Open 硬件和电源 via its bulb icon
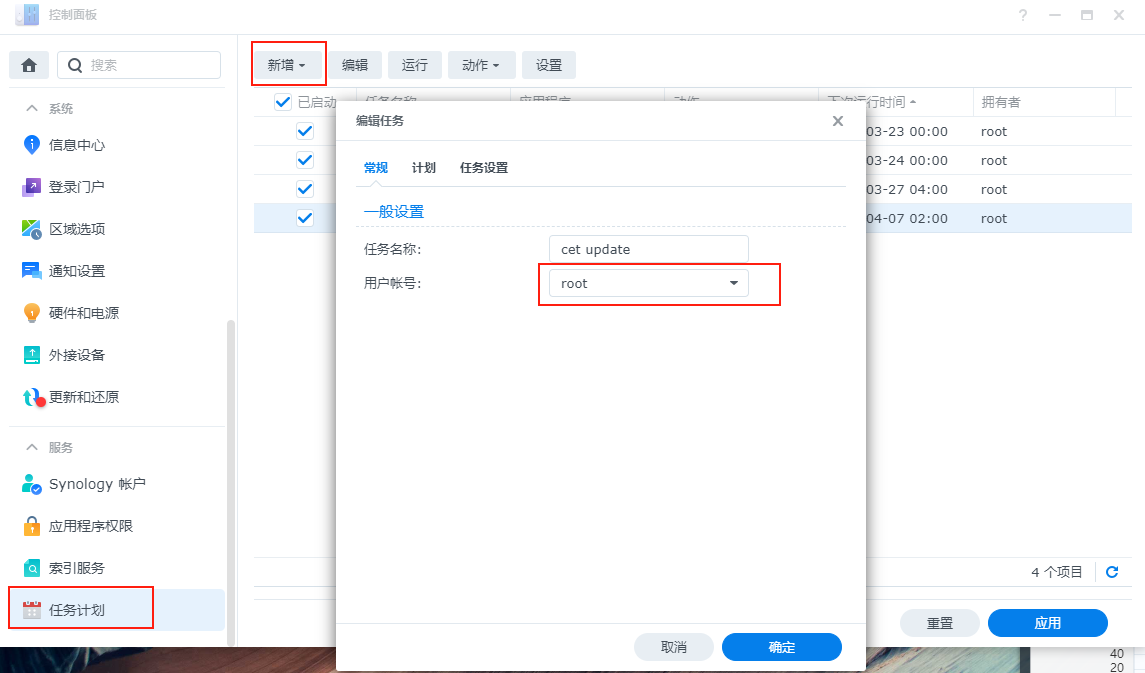Screen dimensions: 1145x673 pos(31,313)
